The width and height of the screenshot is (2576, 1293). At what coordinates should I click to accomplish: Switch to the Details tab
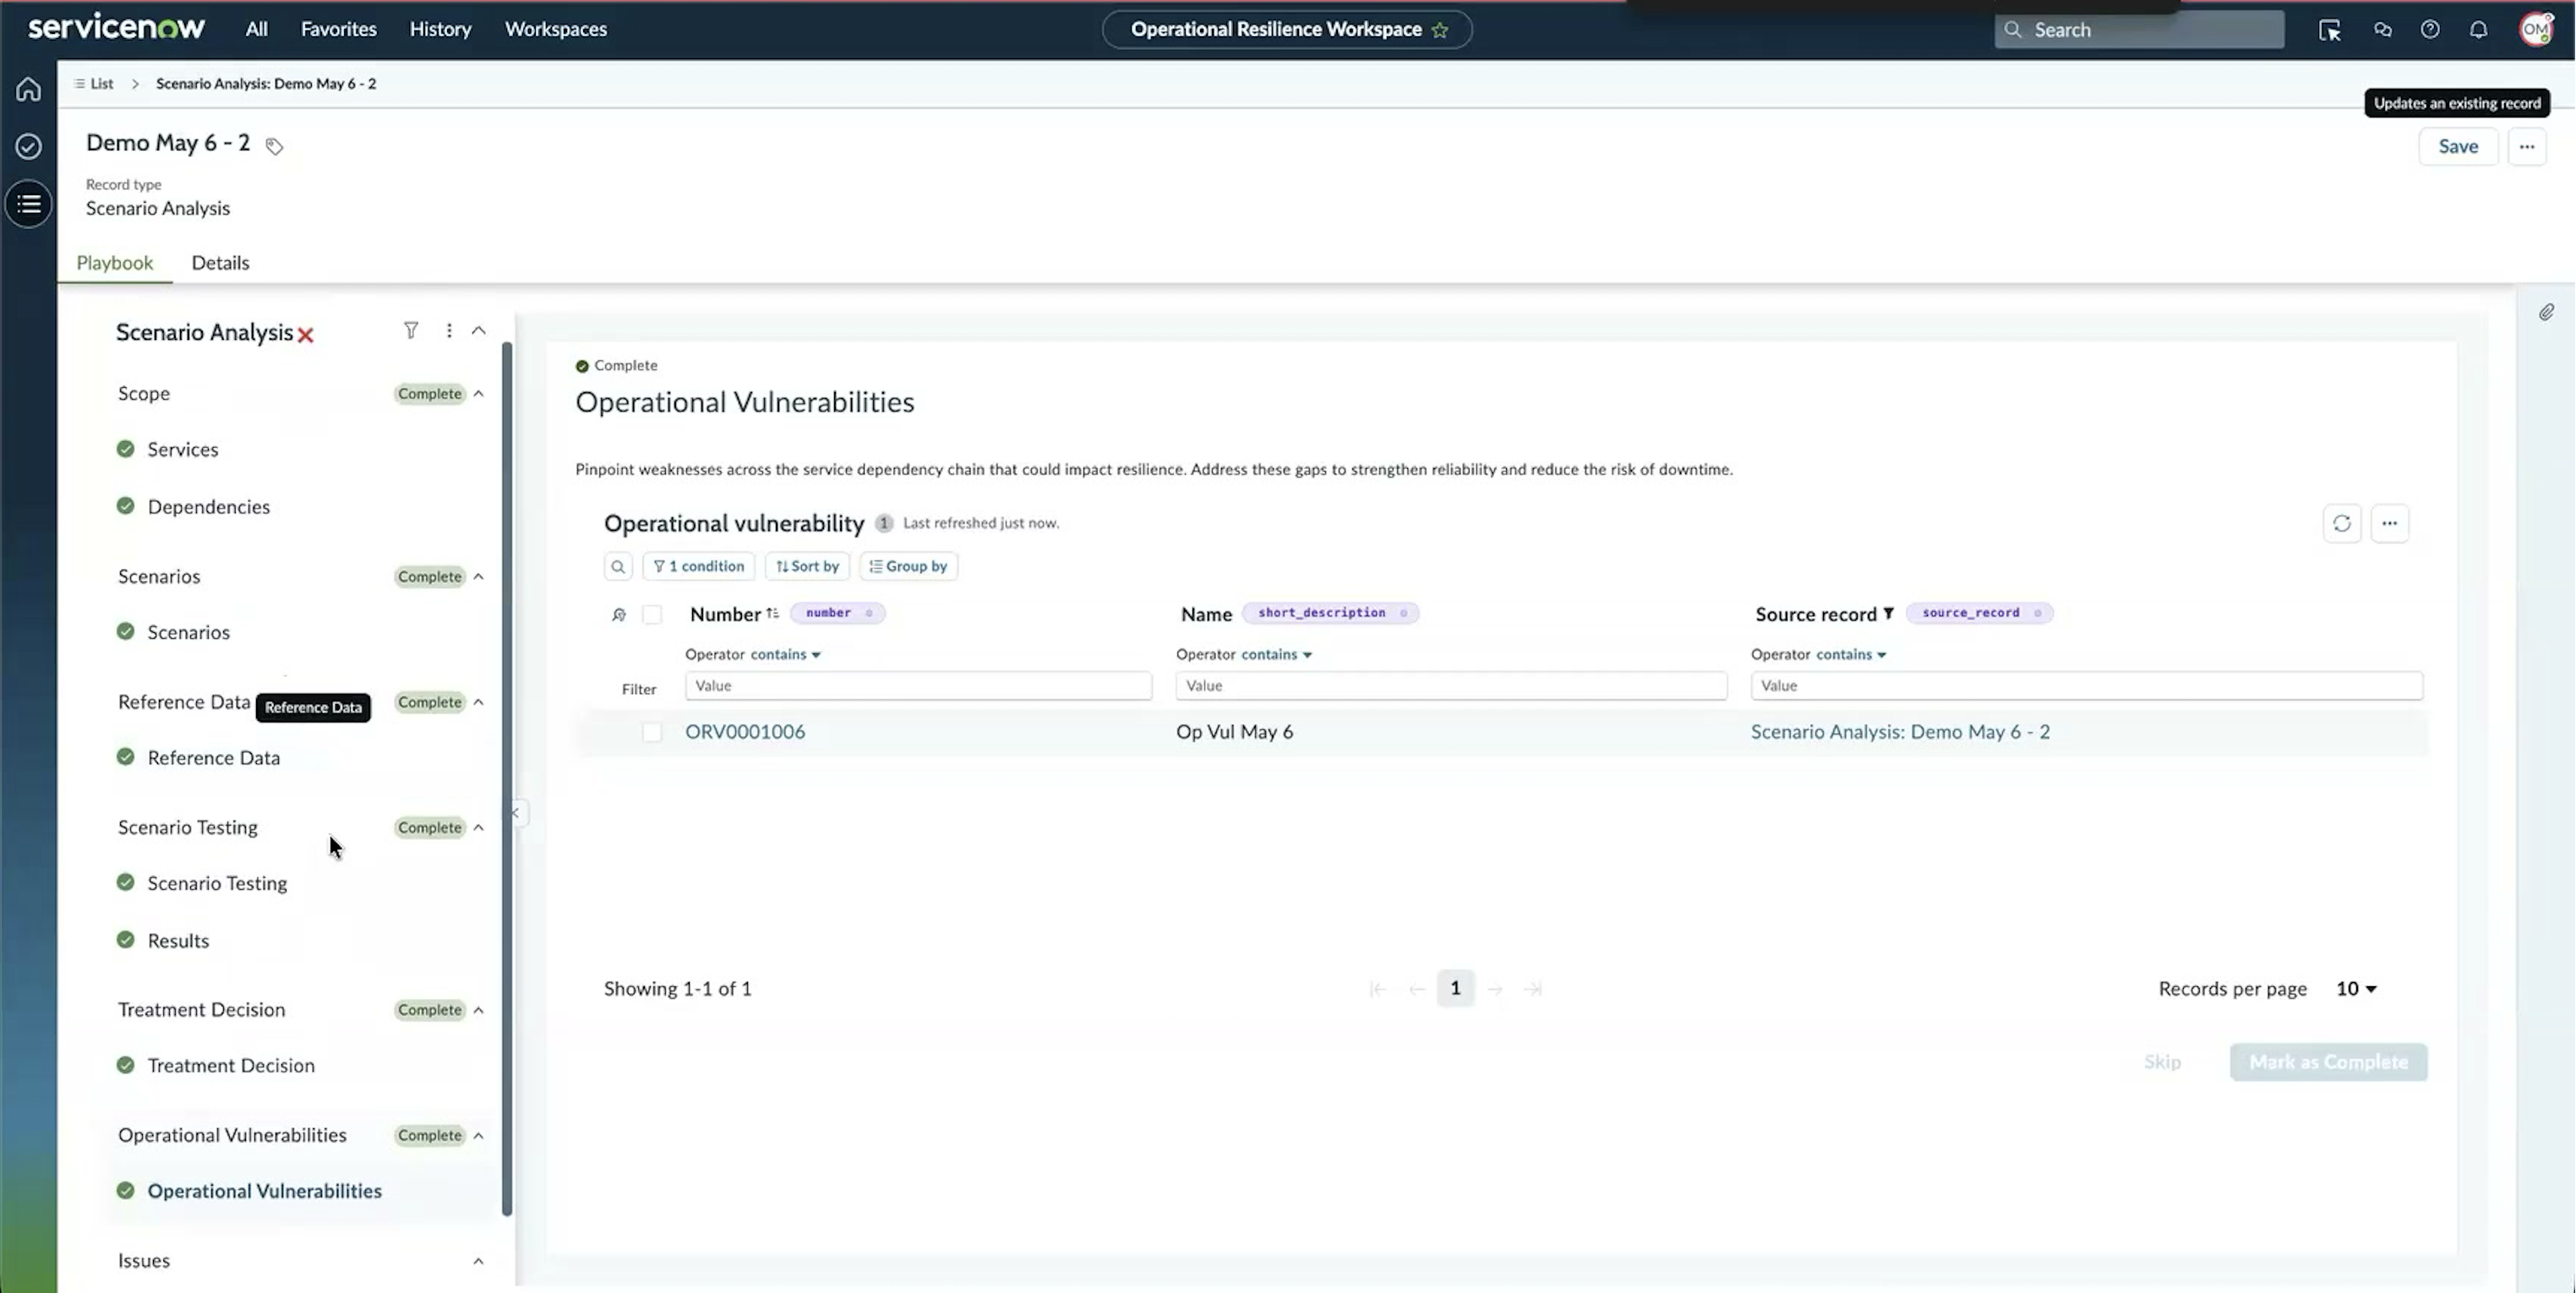pyautogui.click(x=220, y=262)
